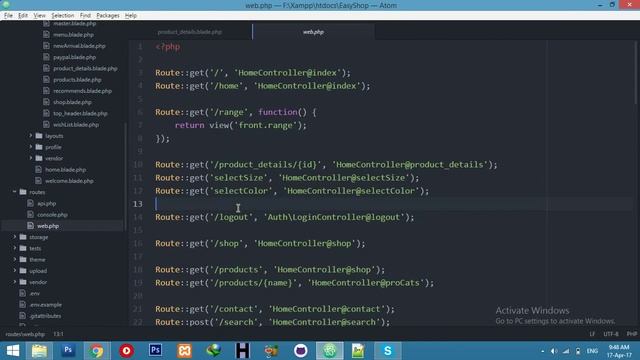Screen dimensions: 640x360
Task: Open the red play-button media app in taskbar
Action: 126,351
